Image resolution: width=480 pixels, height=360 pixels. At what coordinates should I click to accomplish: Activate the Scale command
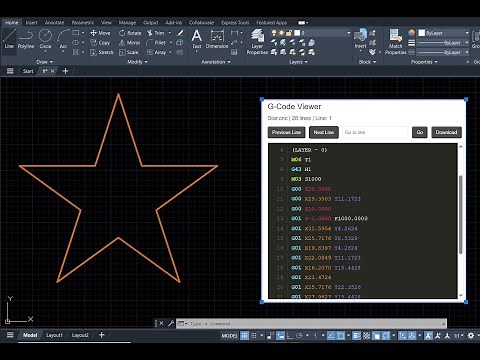click(x=129, y=52)
